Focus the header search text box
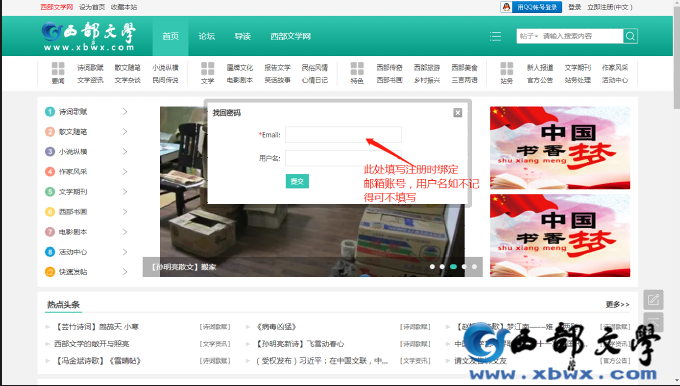Screen dimensions: 680x386 tap(581, 36)
